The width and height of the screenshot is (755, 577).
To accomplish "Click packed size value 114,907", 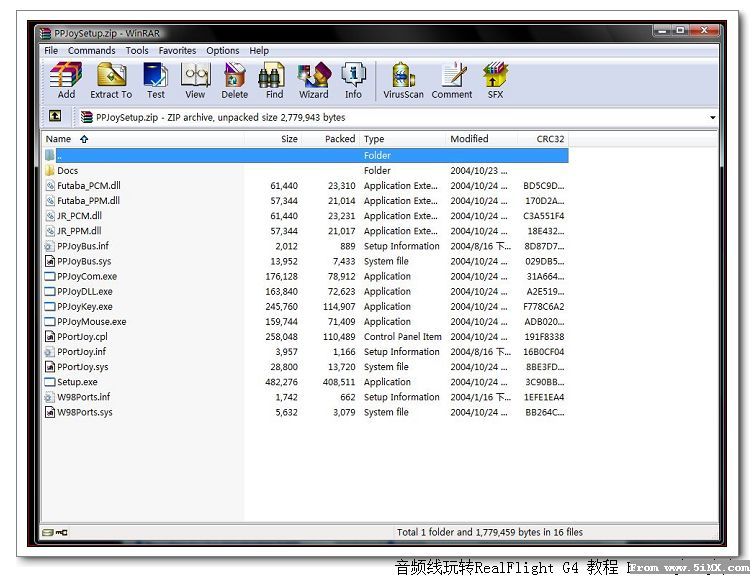I will pos(339,306).
